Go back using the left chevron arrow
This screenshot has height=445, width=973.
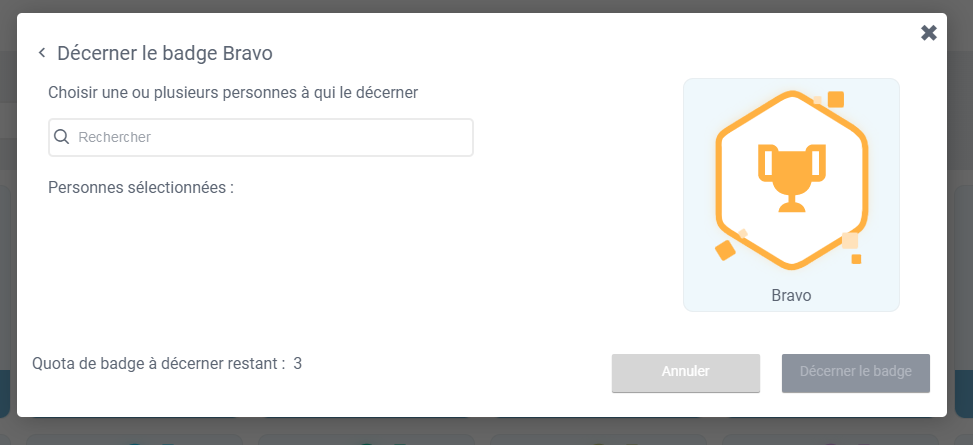click(x=42, y=53)
